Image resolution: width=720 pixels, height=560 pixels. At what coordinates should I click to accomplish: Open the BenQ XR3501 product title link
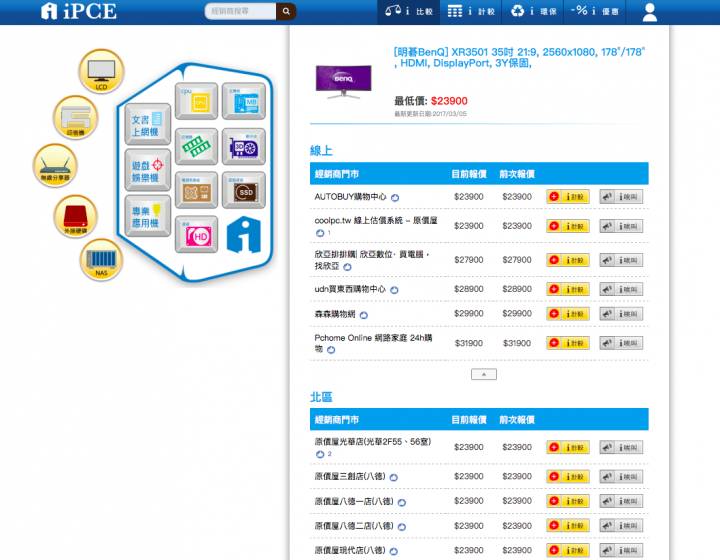click(519, 57)
